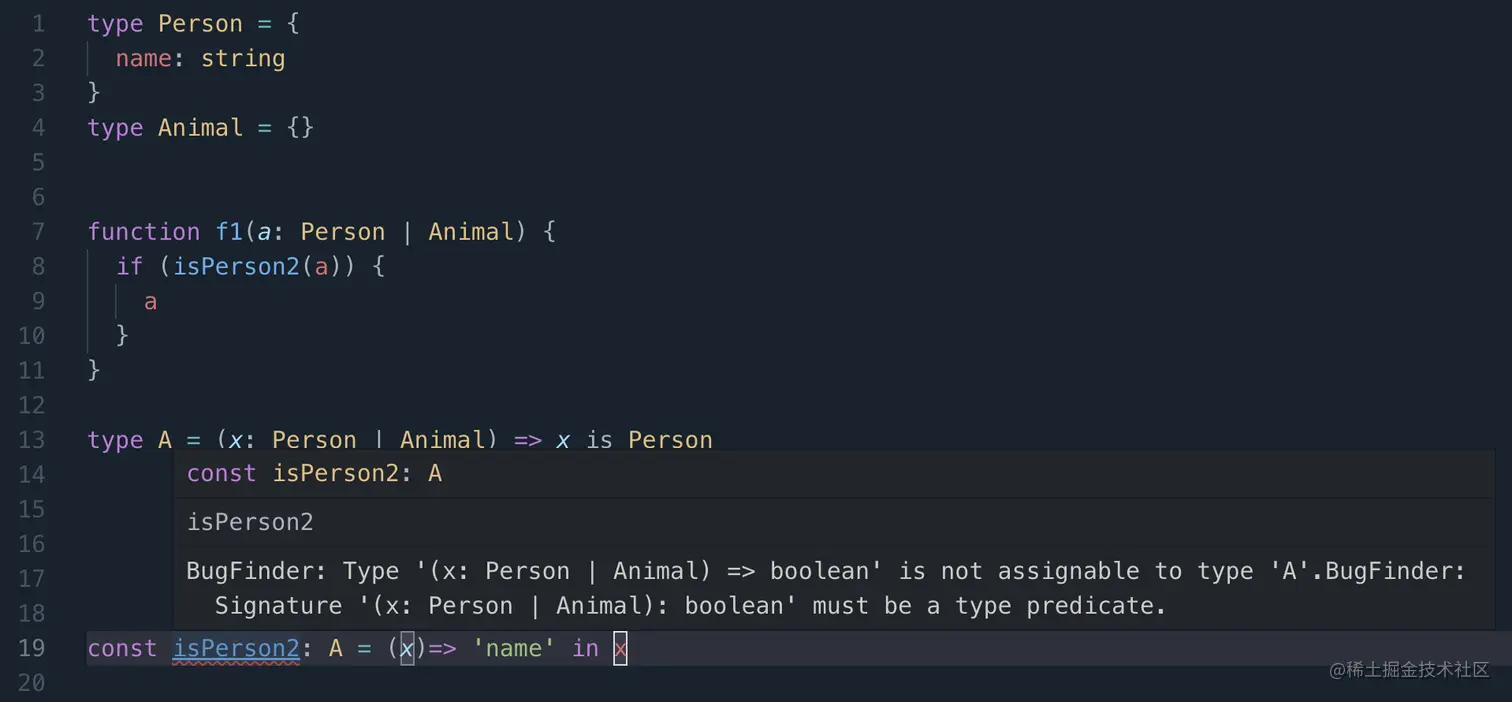1512x702 pixels.
Task: Click the function keyword on line 7
Action: (144, 232)
